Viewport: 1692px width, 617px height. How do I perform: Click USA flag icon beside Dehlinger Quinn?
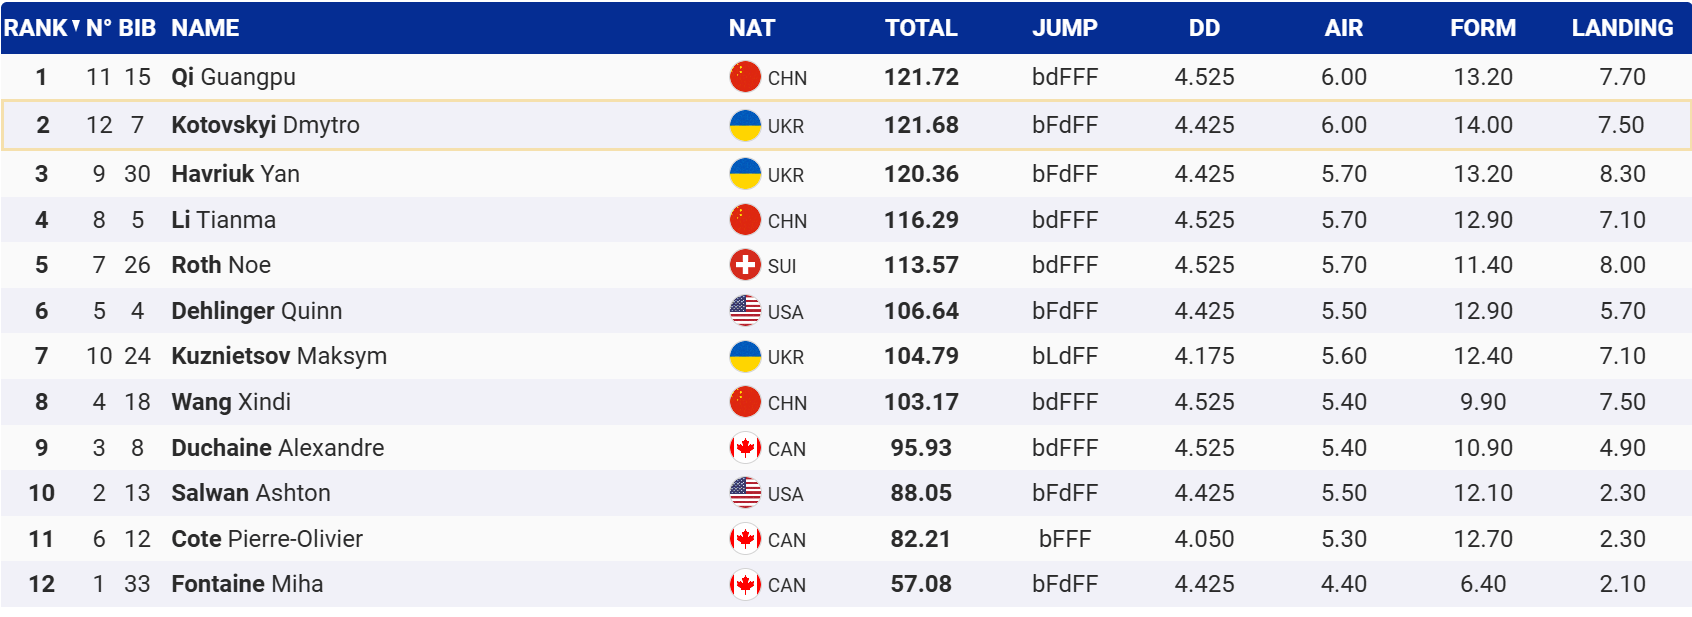[745, 311]
